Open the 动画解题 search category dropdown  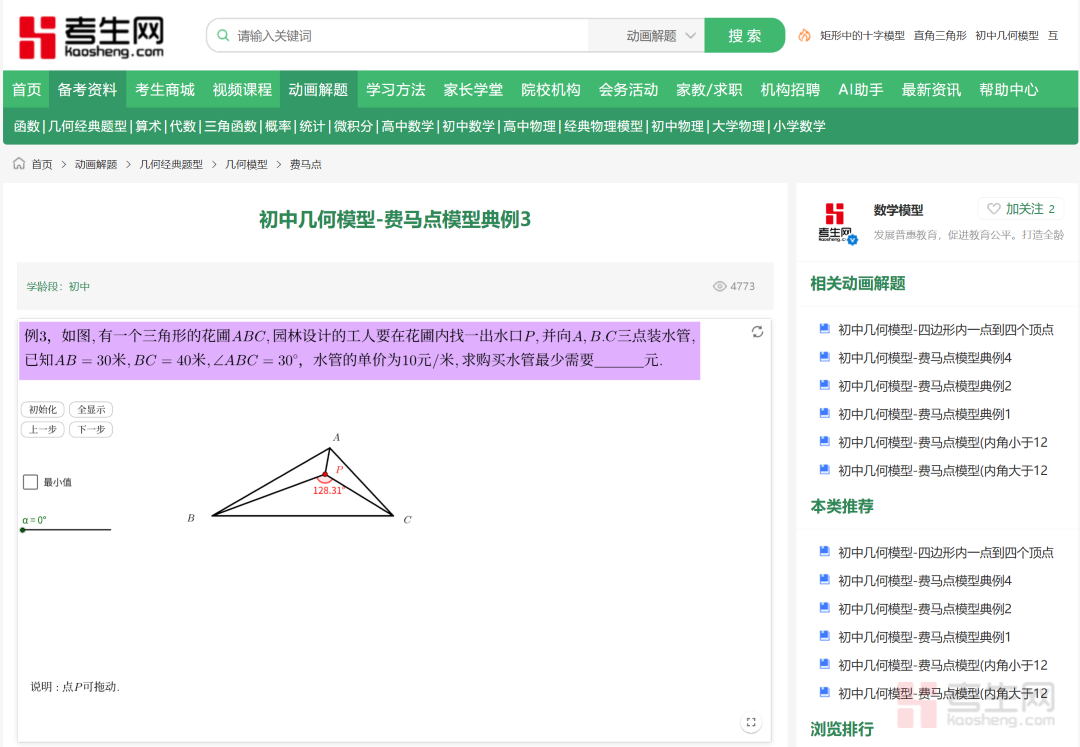pyautogui.click(x=660, y=36)
